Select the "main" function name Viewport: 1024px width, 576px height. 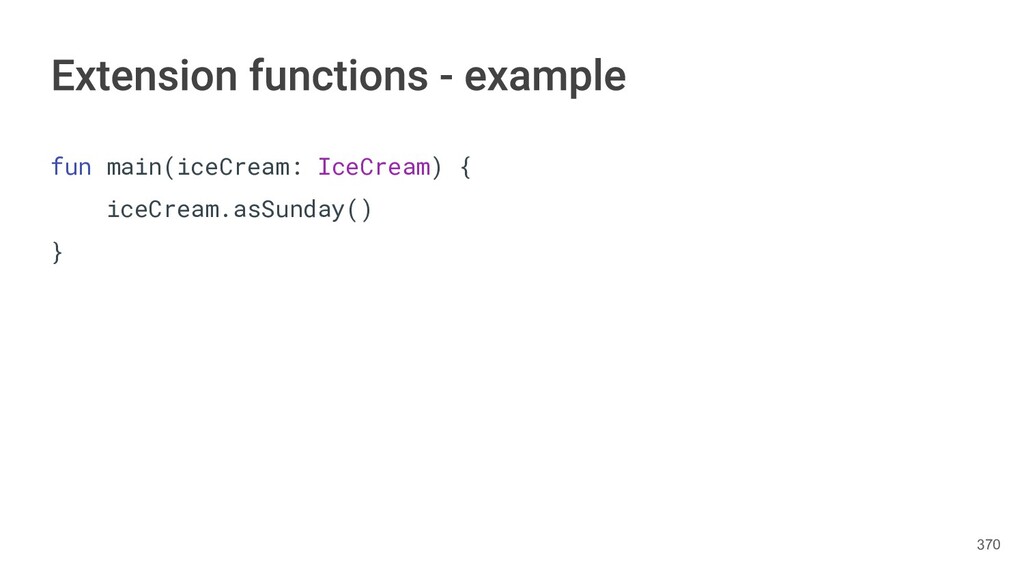[134, 167]
